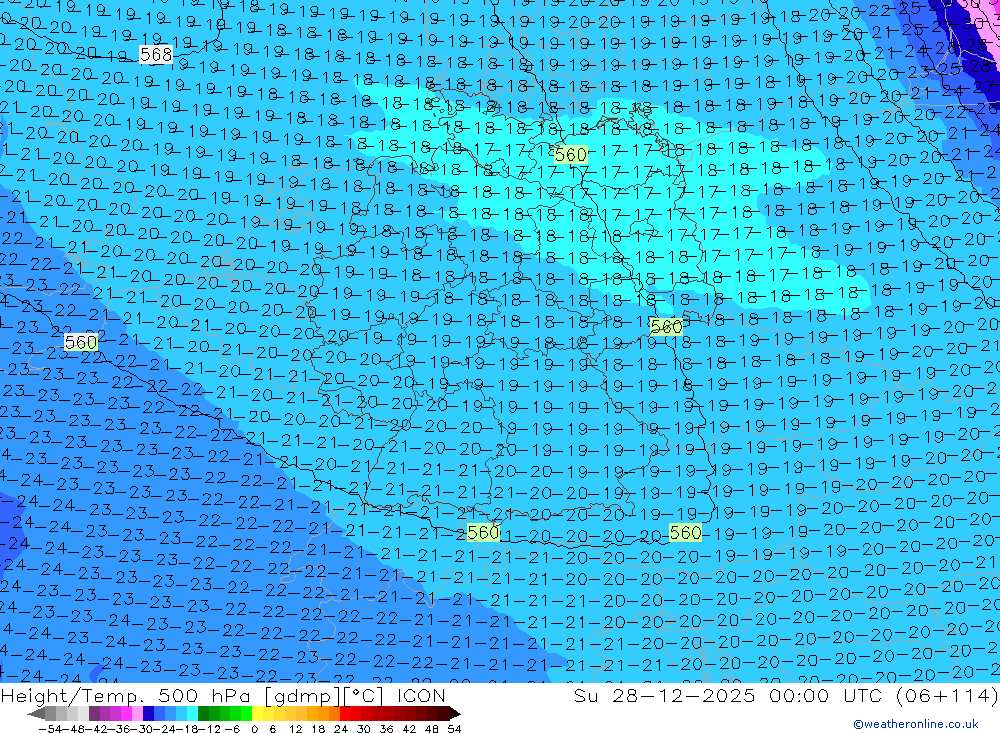Click the topmost 560 contour label
The width and height of the screenshot is (1000, 733).
coord(570,154)
